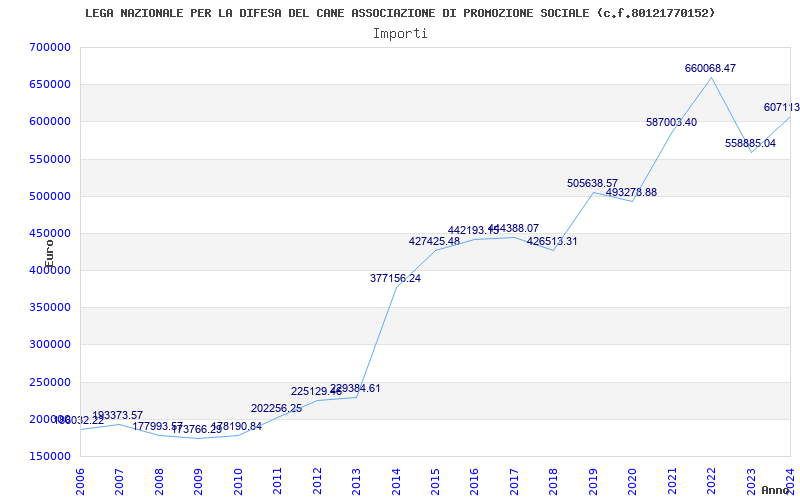
Task: Click the Importi subtitle text
Action: [400, 34]
